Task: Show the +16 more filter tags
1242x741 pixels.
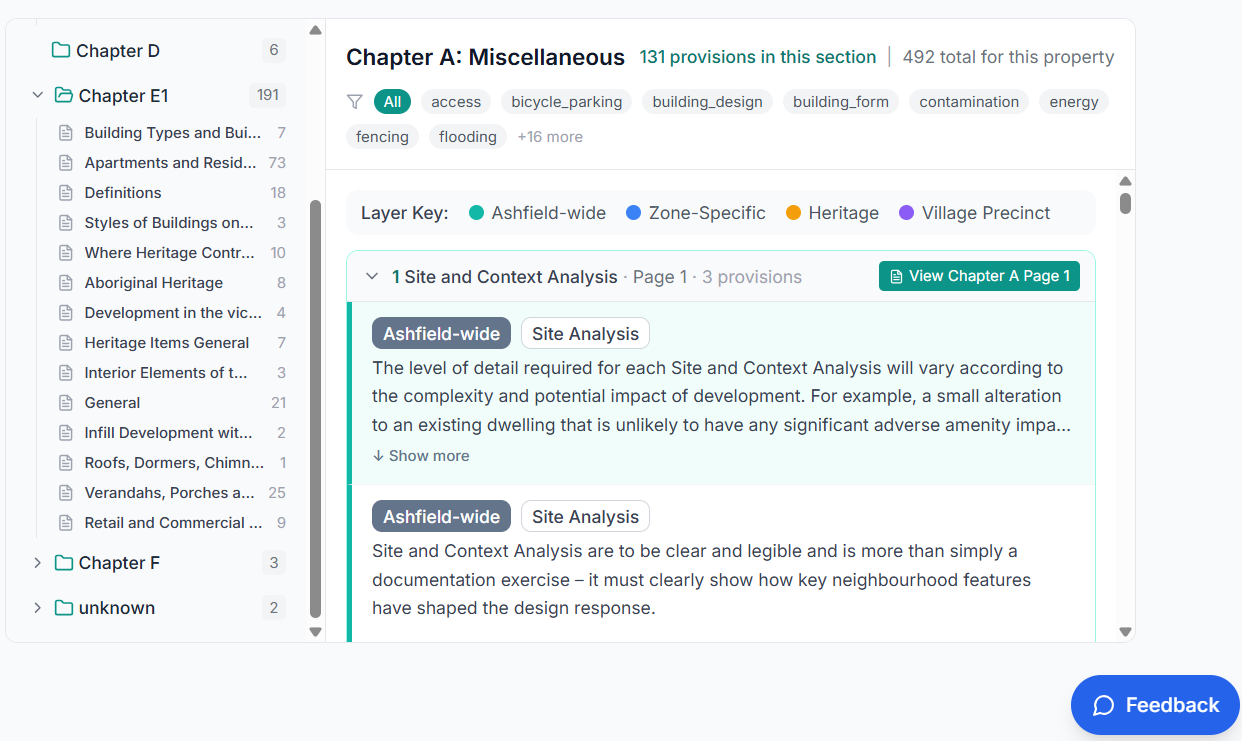Action: click(x=550, y=137)
